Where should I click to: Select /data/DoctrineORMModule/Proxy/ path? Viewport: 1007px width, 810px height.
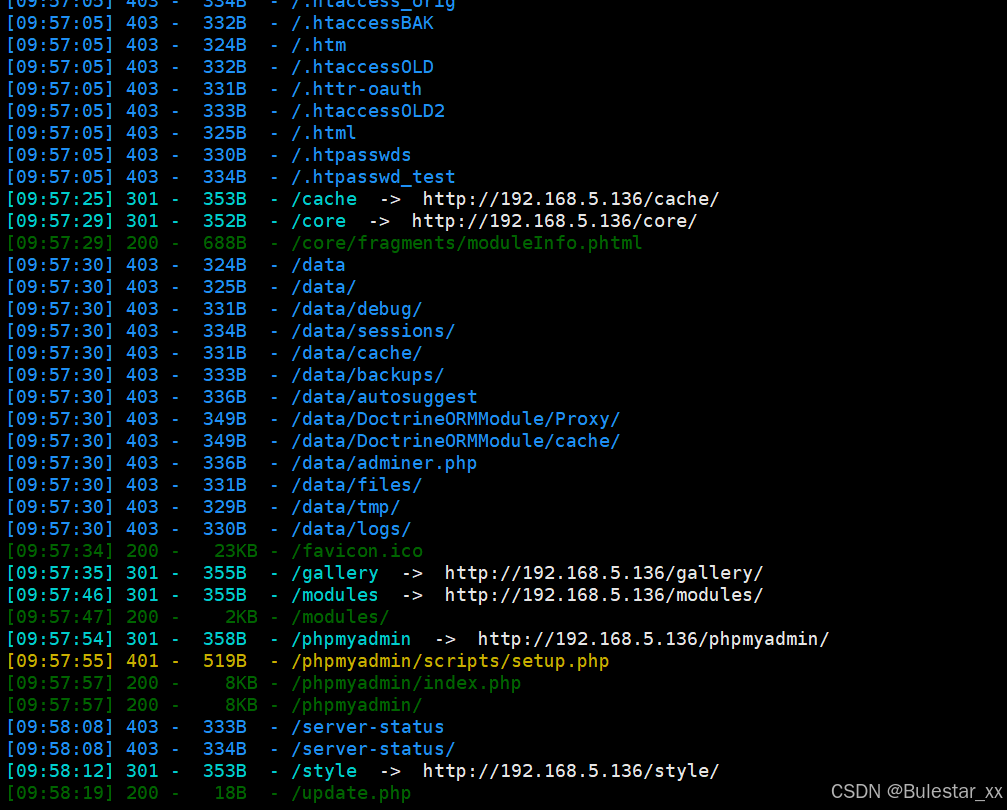click(455, 419)
